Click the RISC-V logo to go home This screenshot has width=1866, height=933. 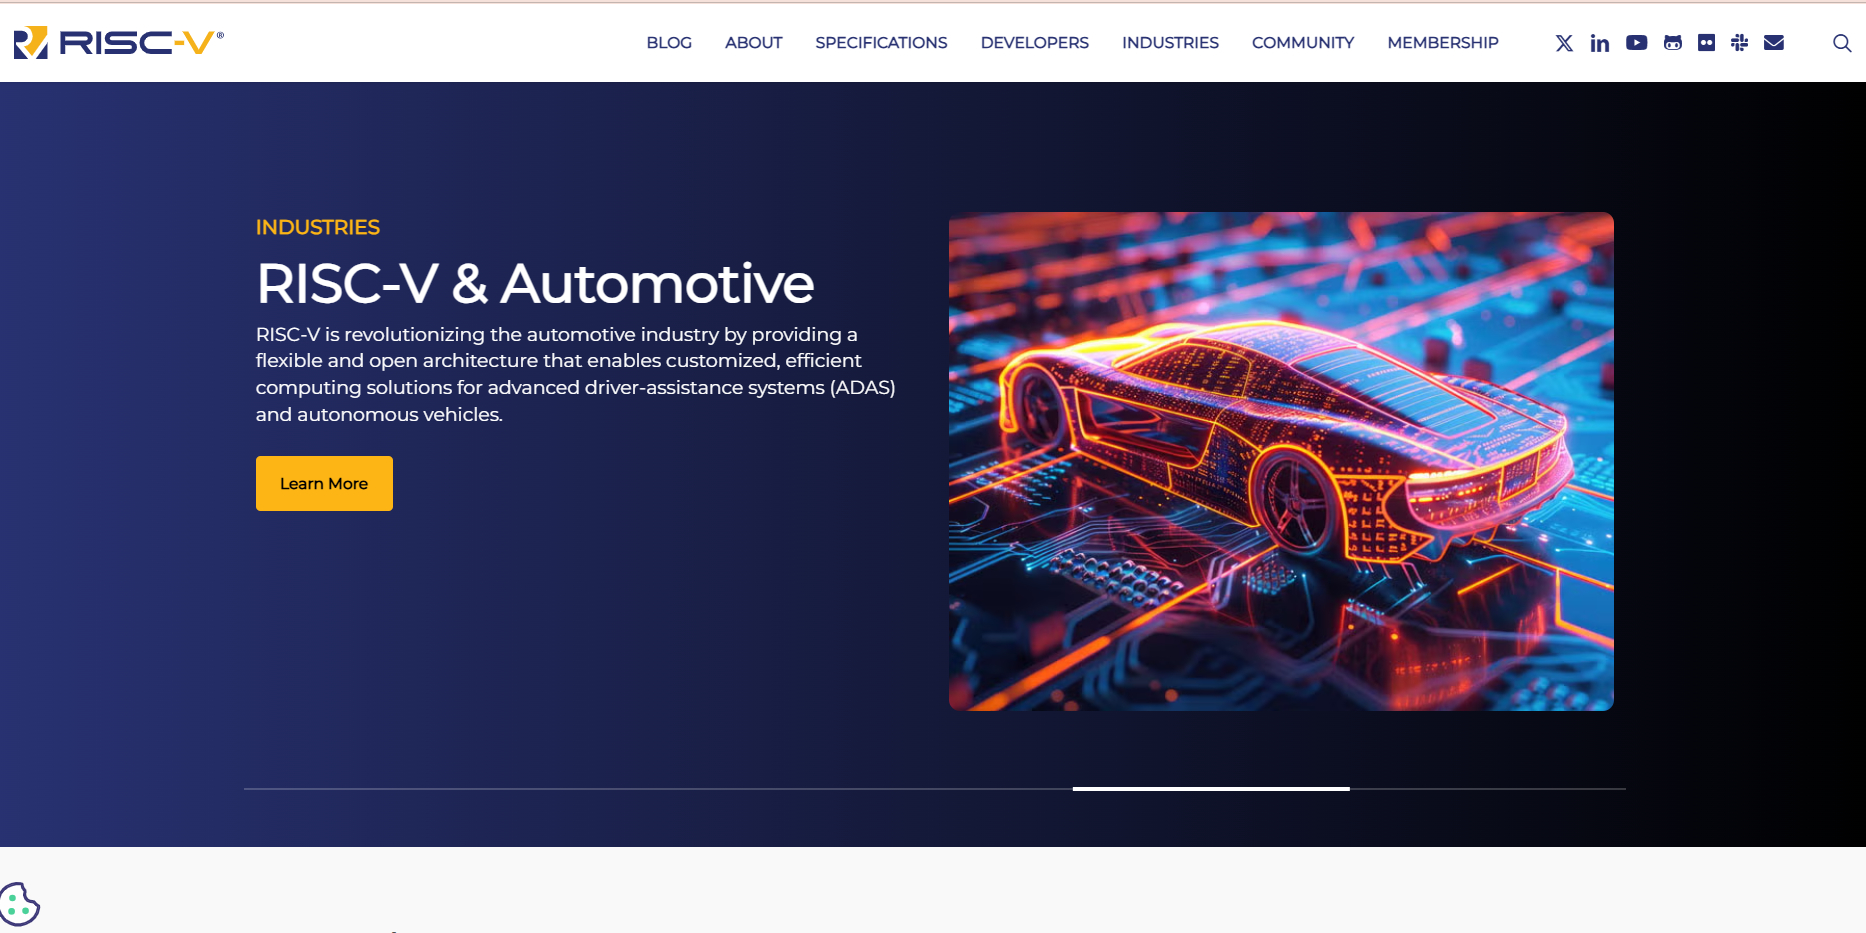point(118,42)
